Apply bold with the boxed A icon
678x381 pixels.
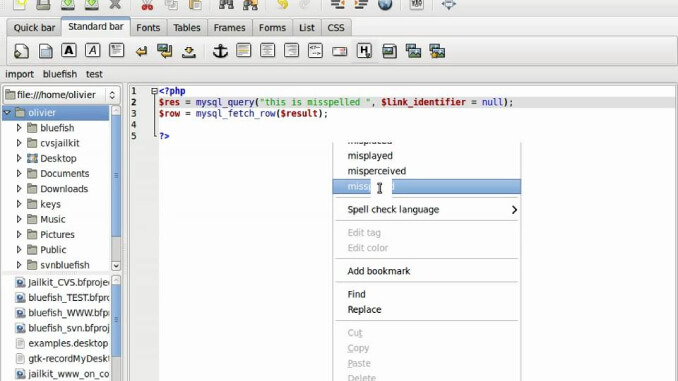[x=69, y=51]
